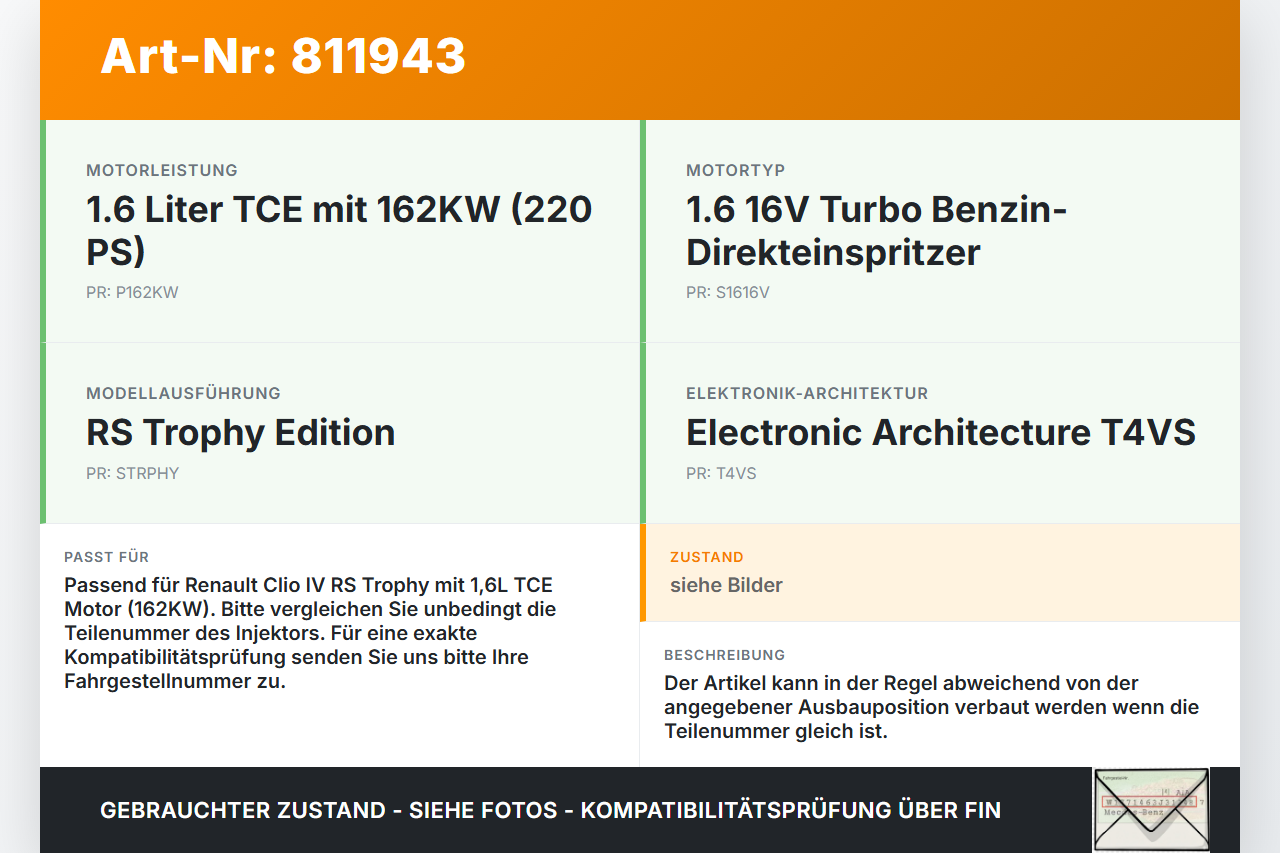Image resolution: width=1280 pixels, height=853 pixels.
Task: Click the MOTORTYP label
Action: [x=736, y=170]
